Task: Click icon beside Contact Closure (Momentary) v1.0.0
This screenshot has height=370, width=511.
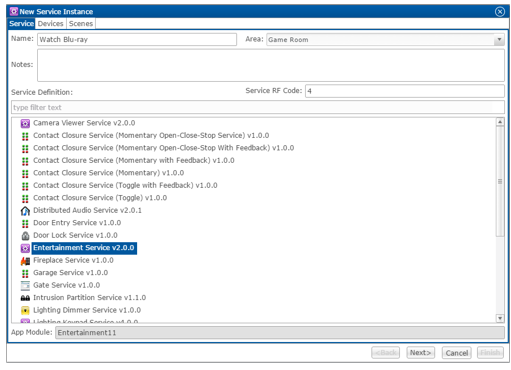Action: [x=25, y=174]
